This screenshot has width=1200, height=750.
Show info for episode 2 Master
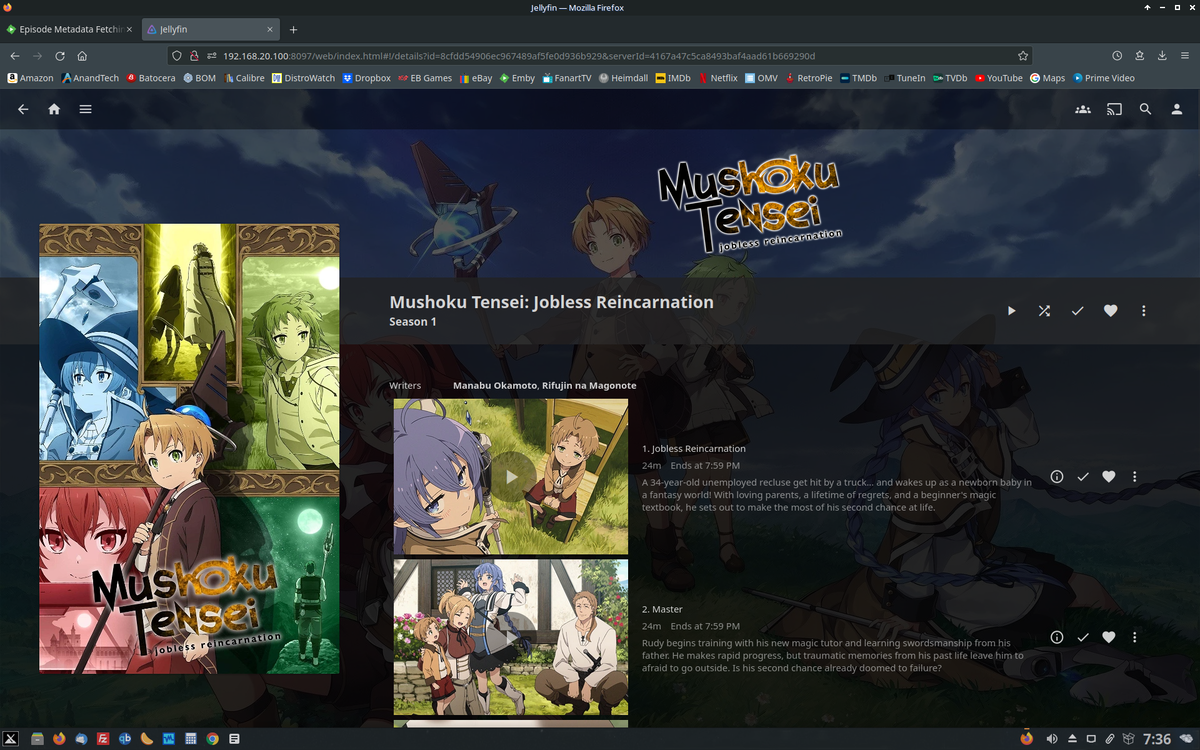coord(1057,637)
